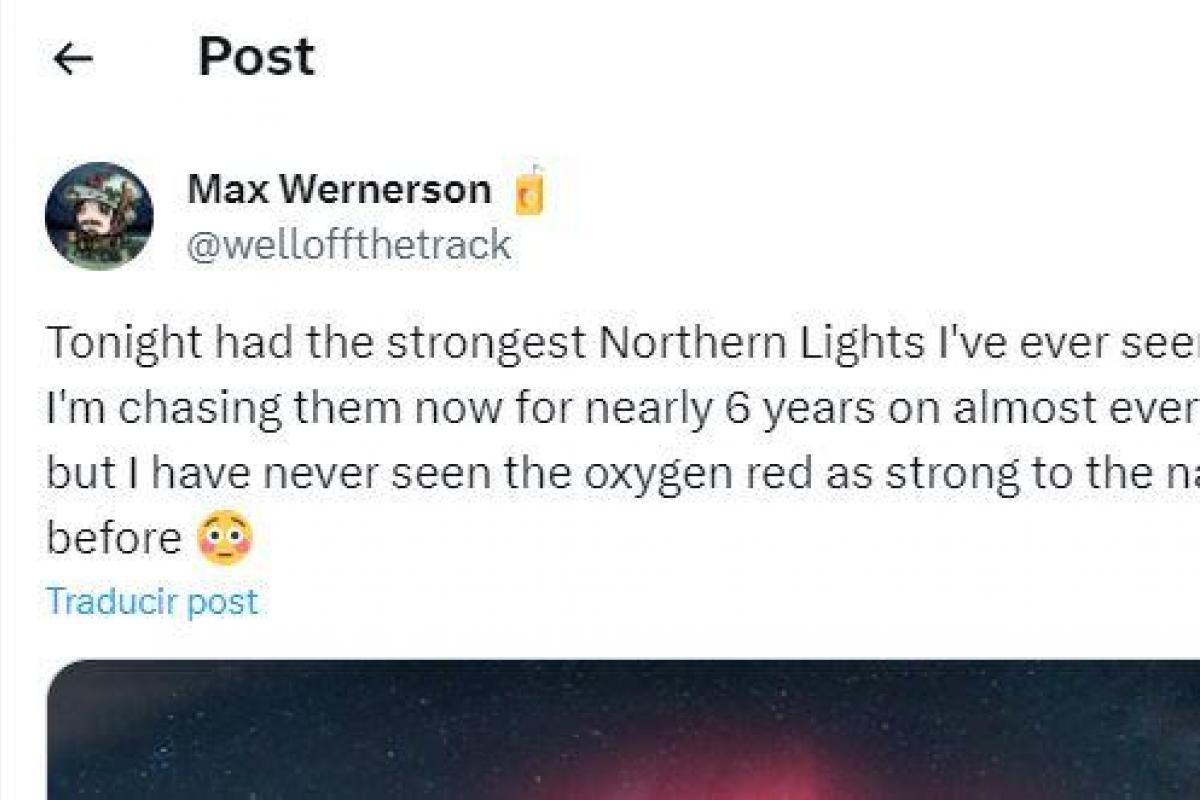Screen dimensions: 1200x800
Task: Click the words 'Northern Lights' in the post
Action: [761, 344]
